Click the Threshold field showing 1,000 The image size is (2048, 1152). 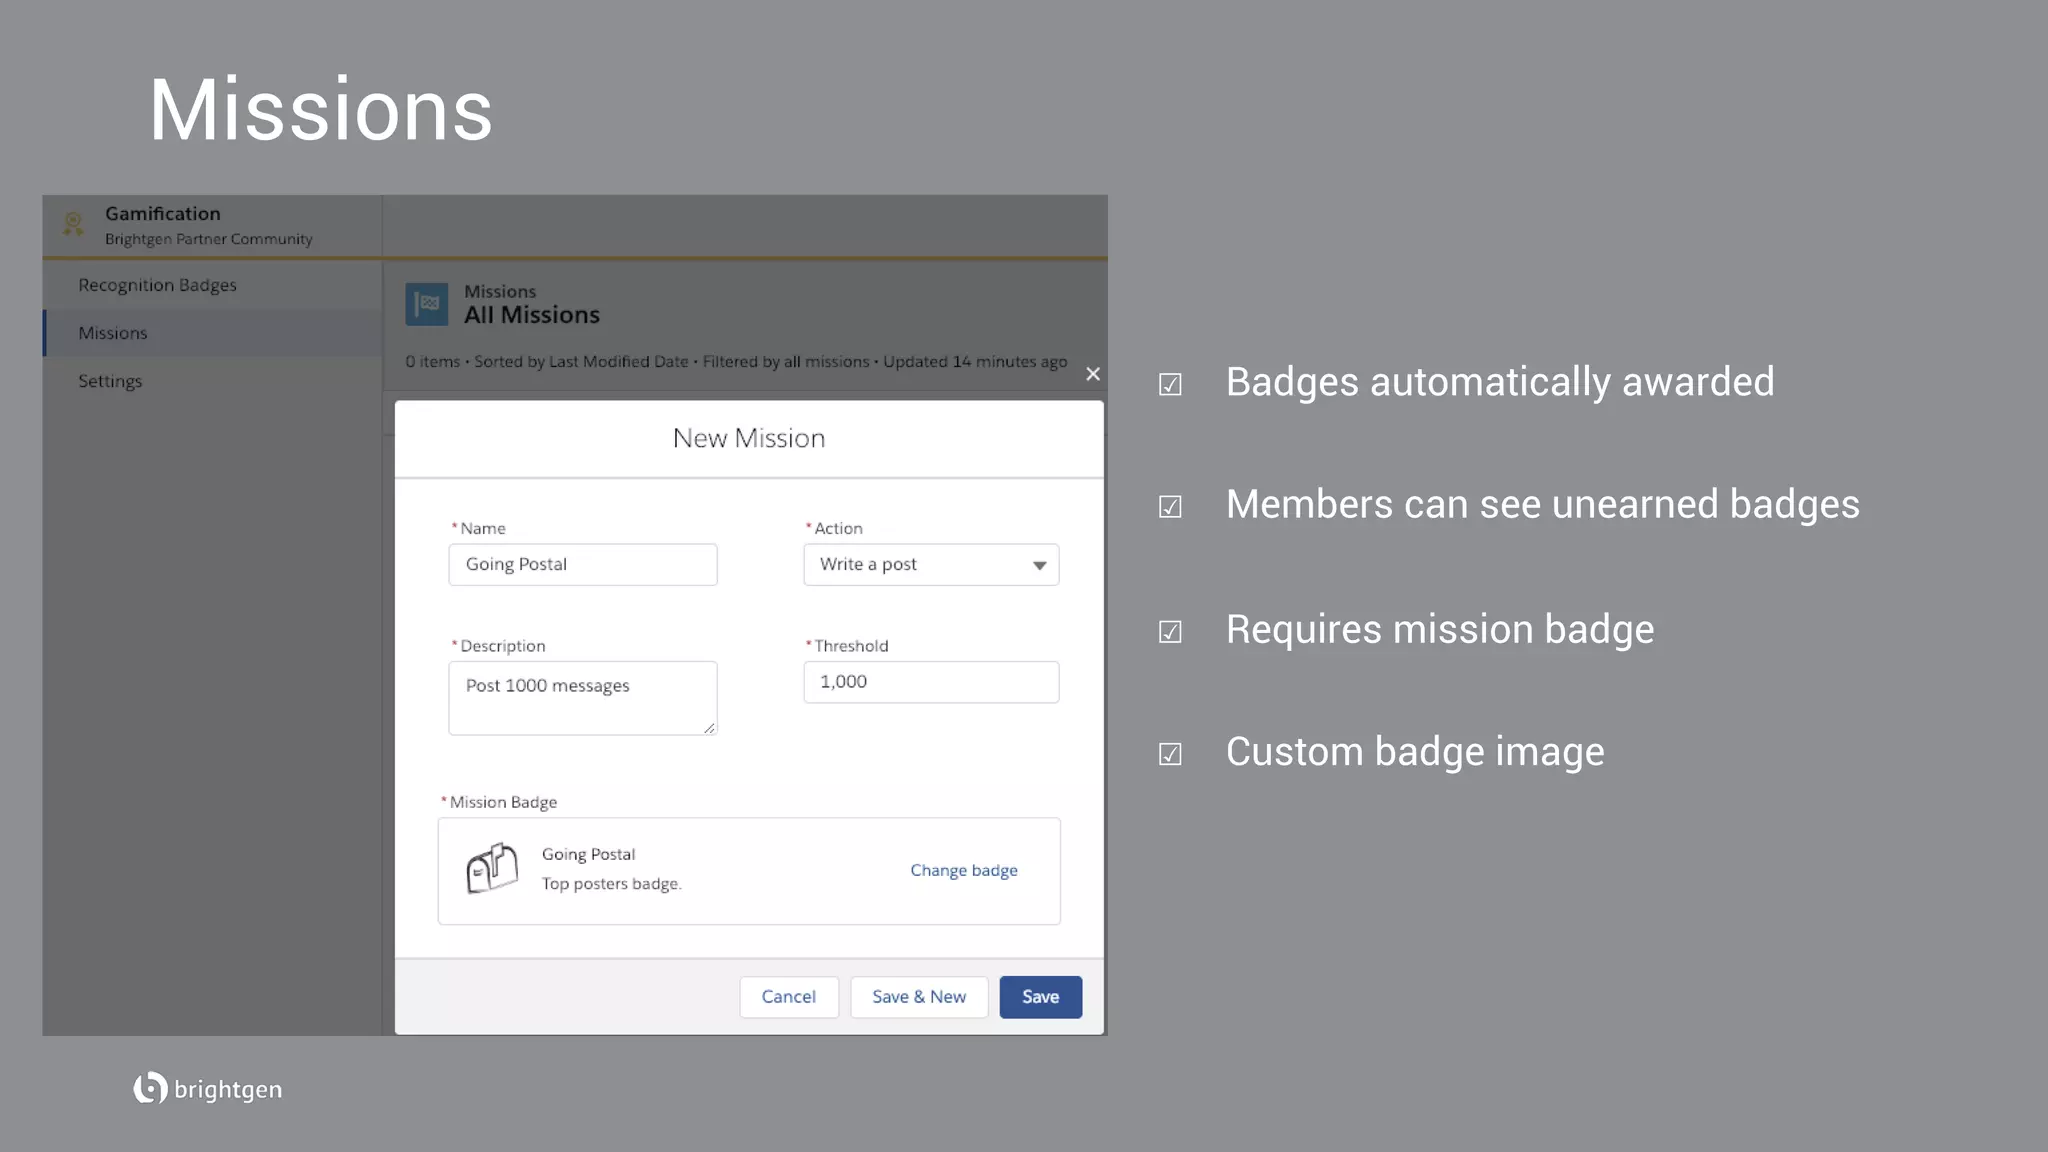point(931,682)
